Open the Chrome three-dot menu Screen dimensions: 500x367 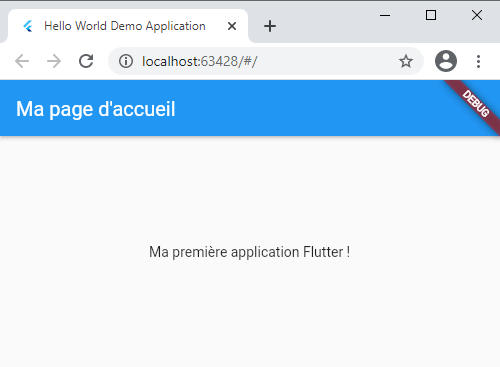tap(478, 61)
